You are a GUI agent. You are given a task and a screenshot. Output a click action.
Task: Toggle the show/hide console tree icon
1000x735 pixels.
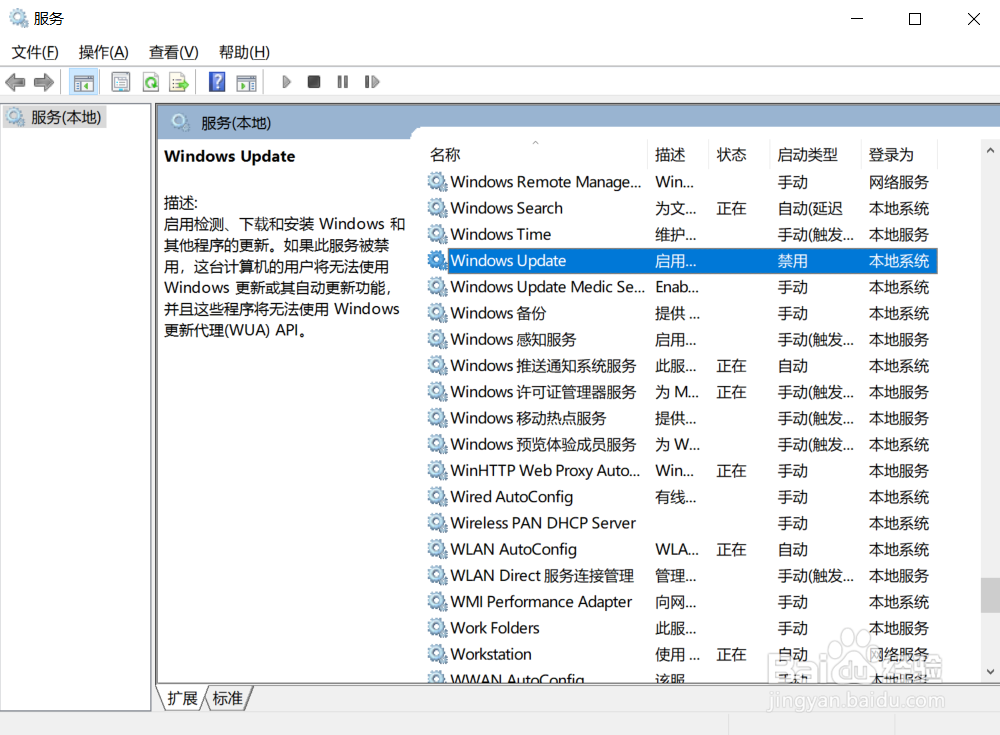click(x=84, y=82)
